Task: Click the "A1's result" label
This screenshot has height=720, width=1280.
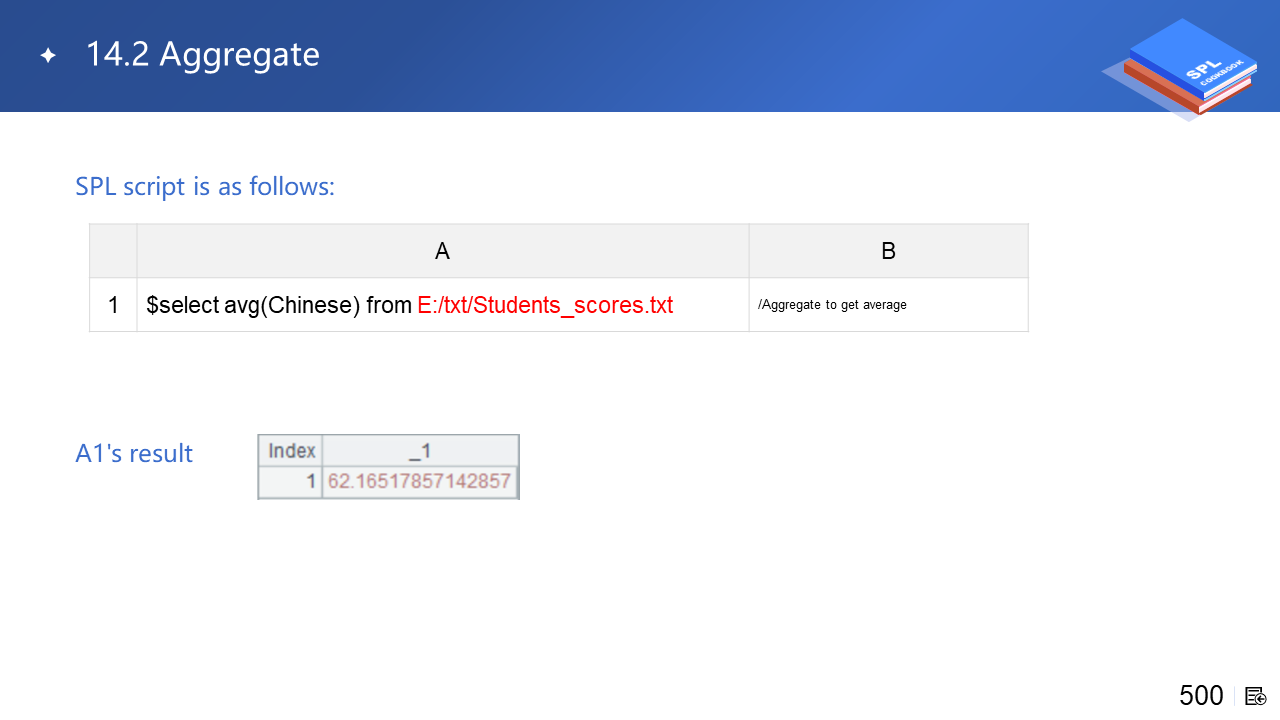Action: point(134,454)
